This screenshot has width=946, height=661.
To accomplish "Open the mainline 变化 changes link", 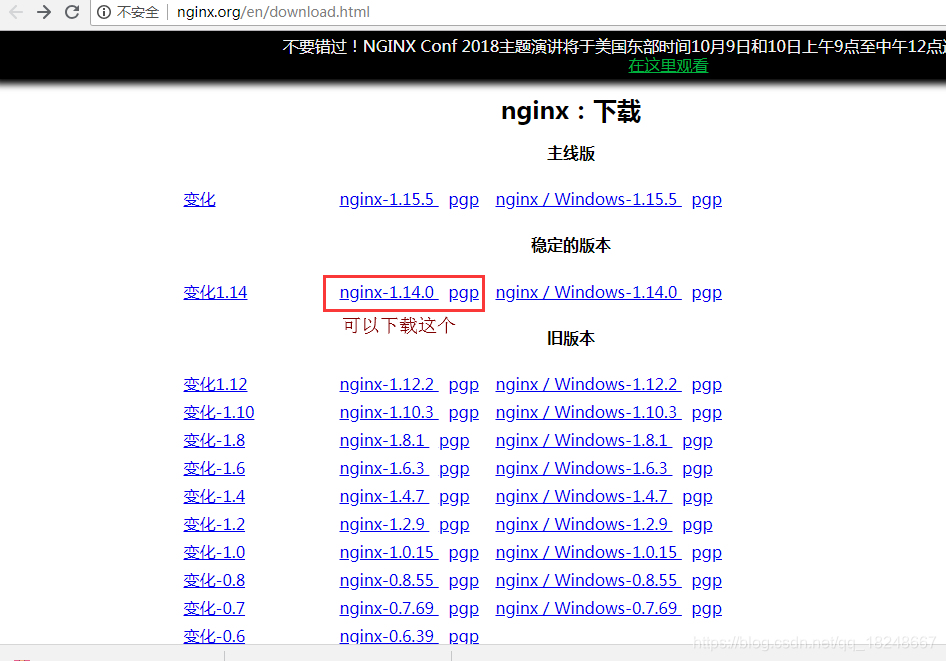I will [x=199, y=200].
